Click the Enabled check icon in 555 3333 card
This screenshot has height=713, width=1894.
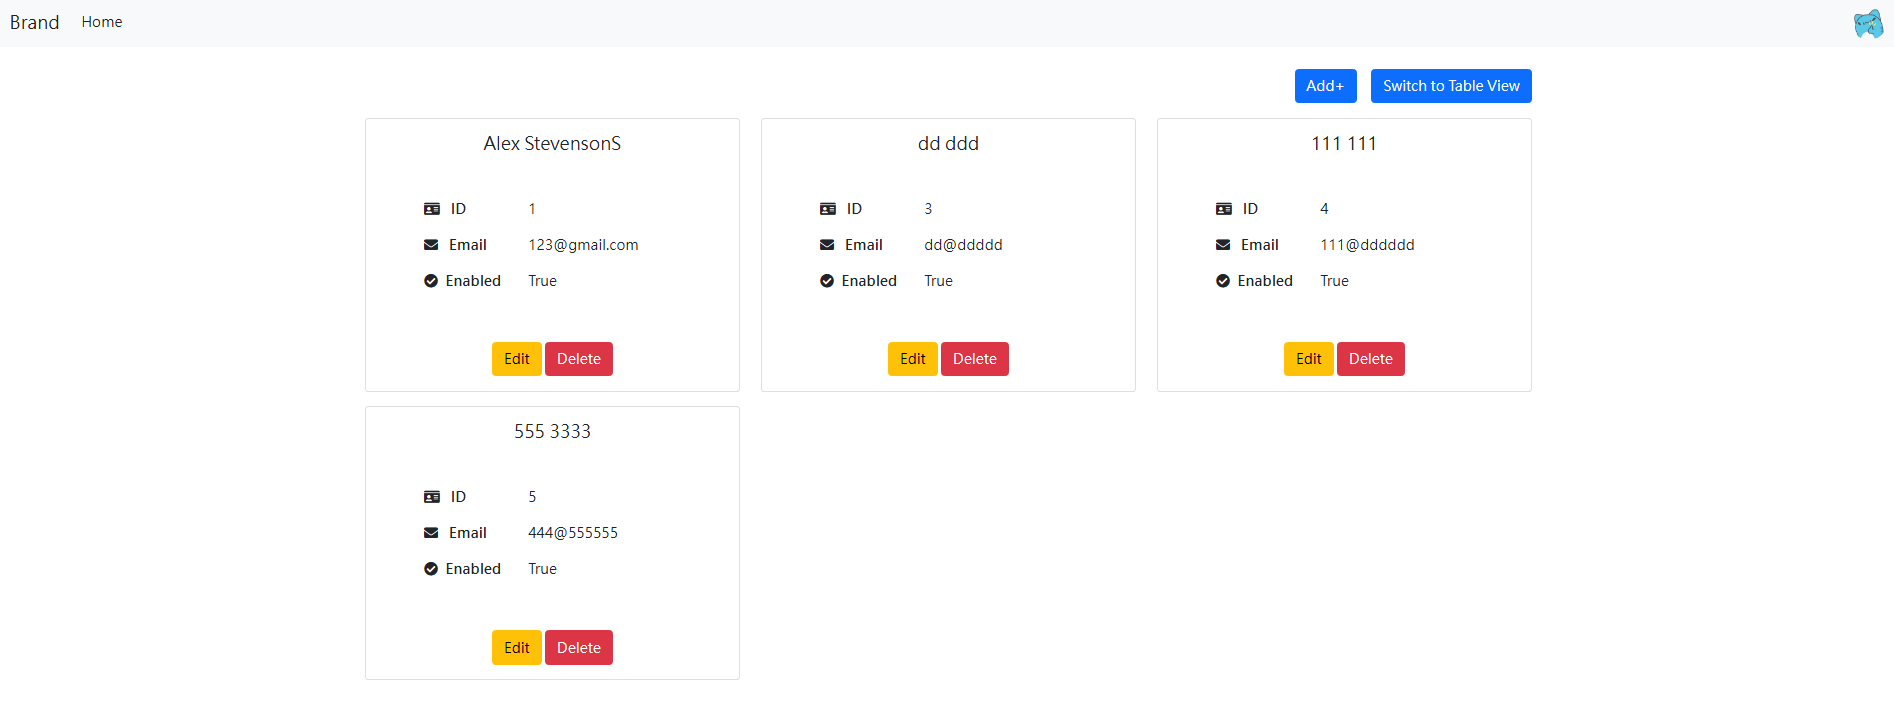431,569
